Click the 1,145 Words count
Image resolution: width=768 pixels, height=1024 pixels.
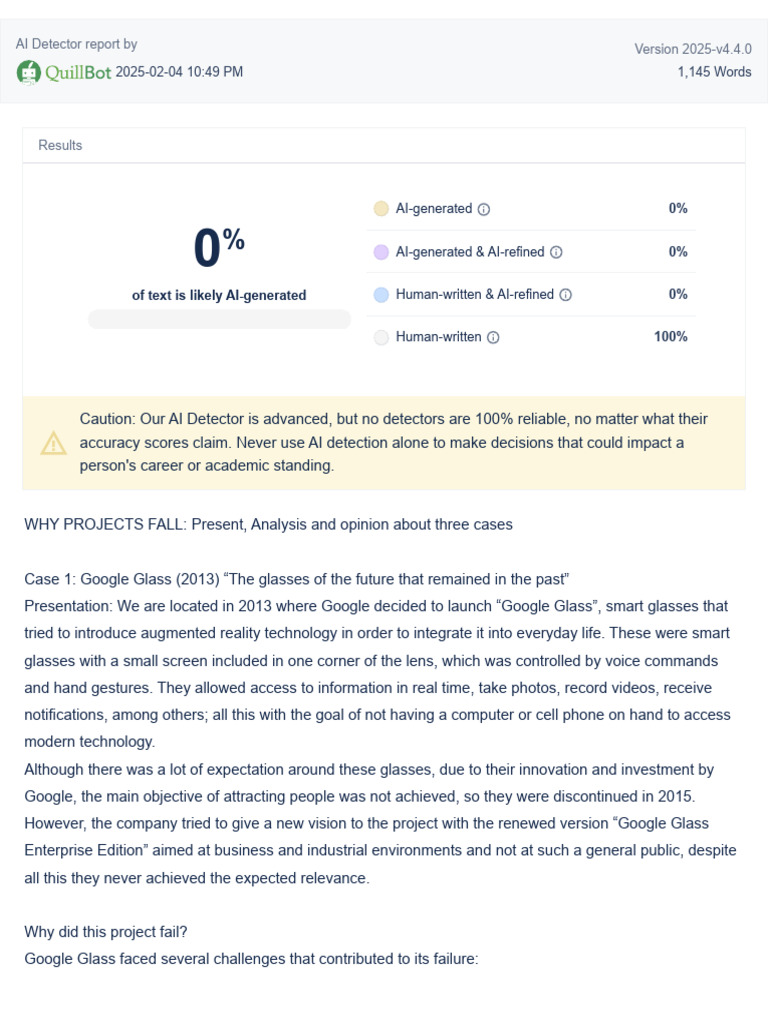[714, 72]
